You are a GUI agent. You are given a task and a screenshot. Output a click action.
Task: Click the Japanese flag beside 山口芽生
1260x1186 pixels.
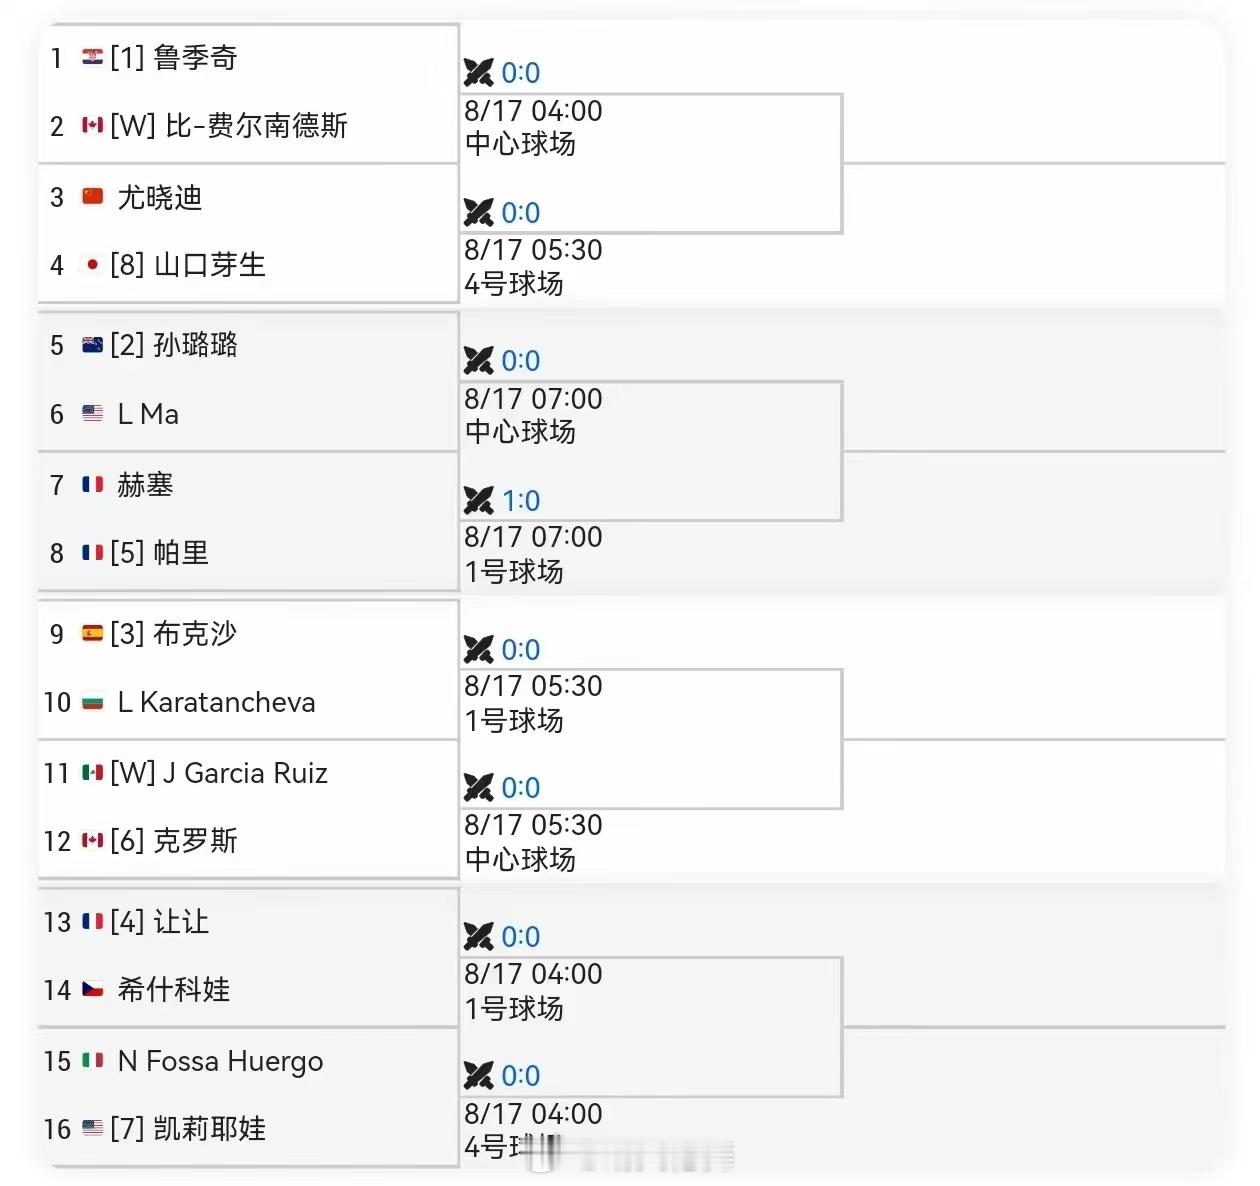click(93, 265)
